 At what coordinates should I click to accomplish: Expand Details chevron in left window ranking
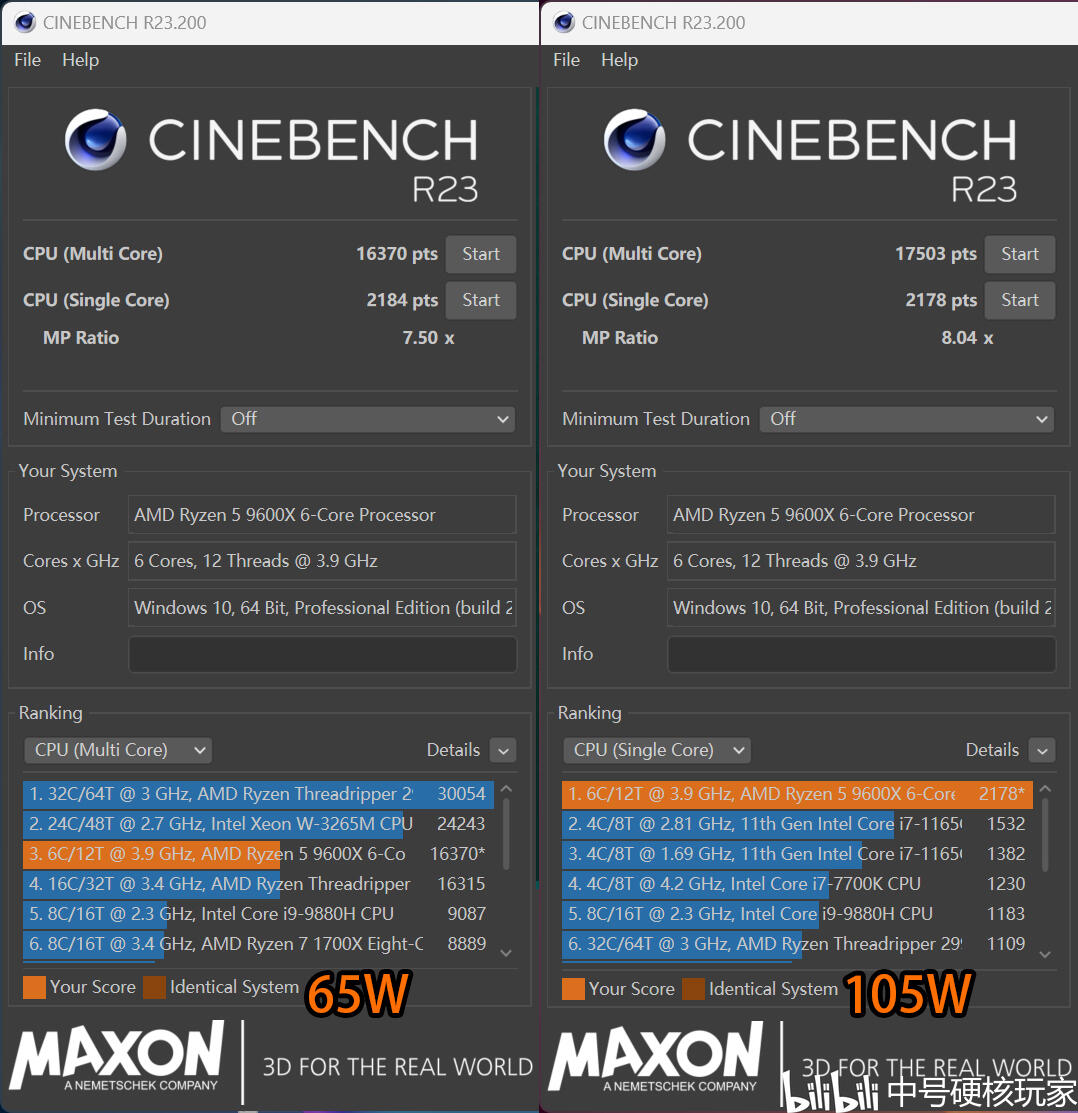503,750
